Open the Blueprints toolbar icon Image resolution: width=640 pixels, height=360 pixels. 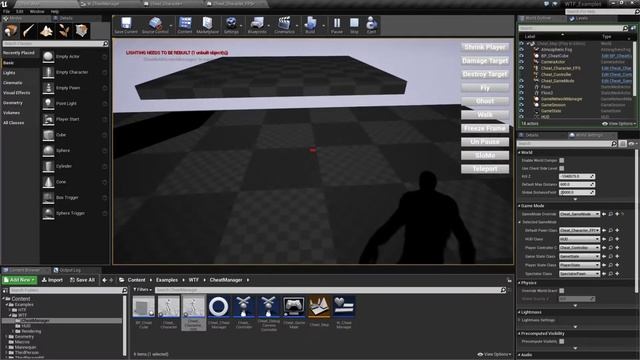[x=257, y=25]
